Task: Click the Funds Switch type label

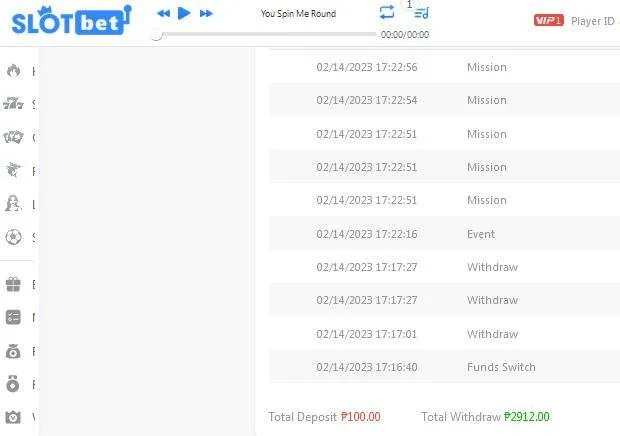Action: (501, 367)
